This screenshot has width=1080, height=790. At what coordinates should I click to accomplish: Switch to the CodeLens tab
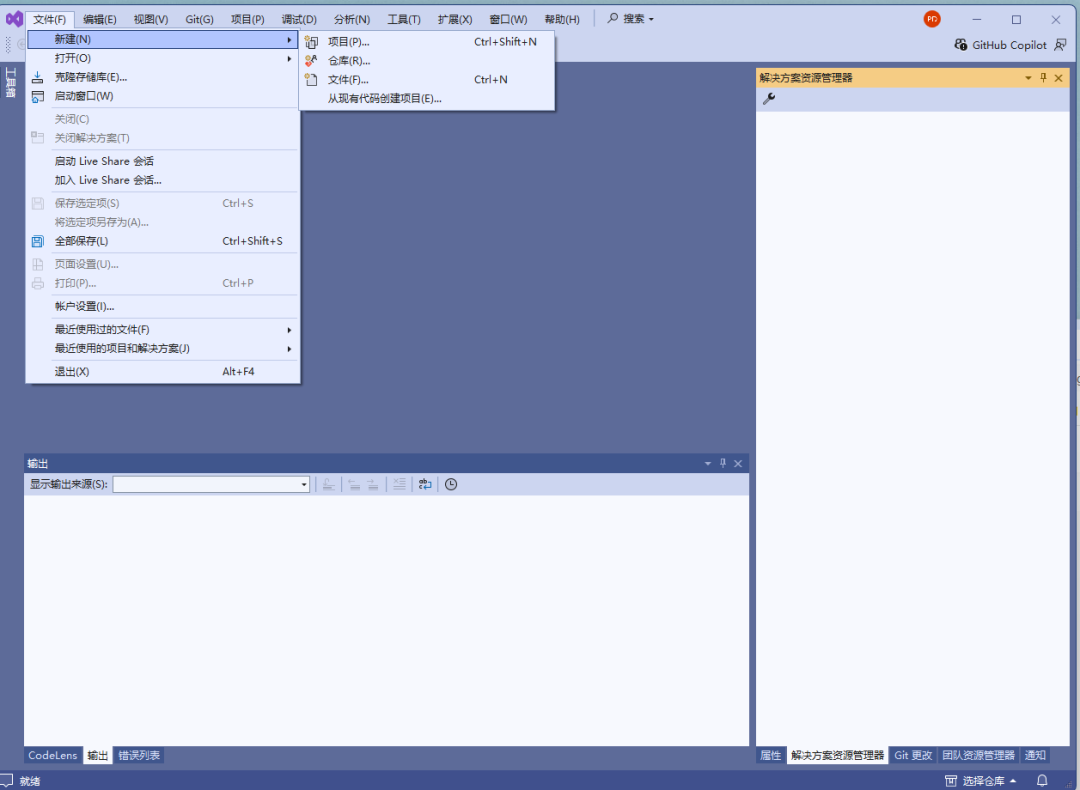coord(53,755)
